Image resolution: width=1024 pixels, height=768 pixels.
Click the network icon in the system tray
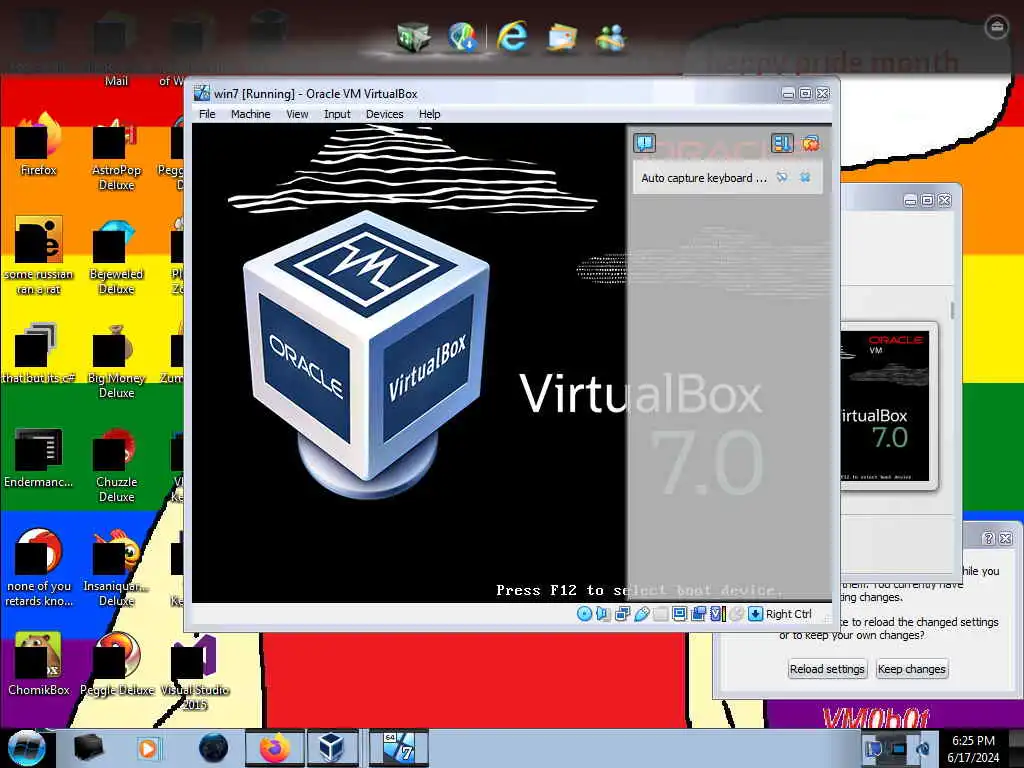(899, 748)
